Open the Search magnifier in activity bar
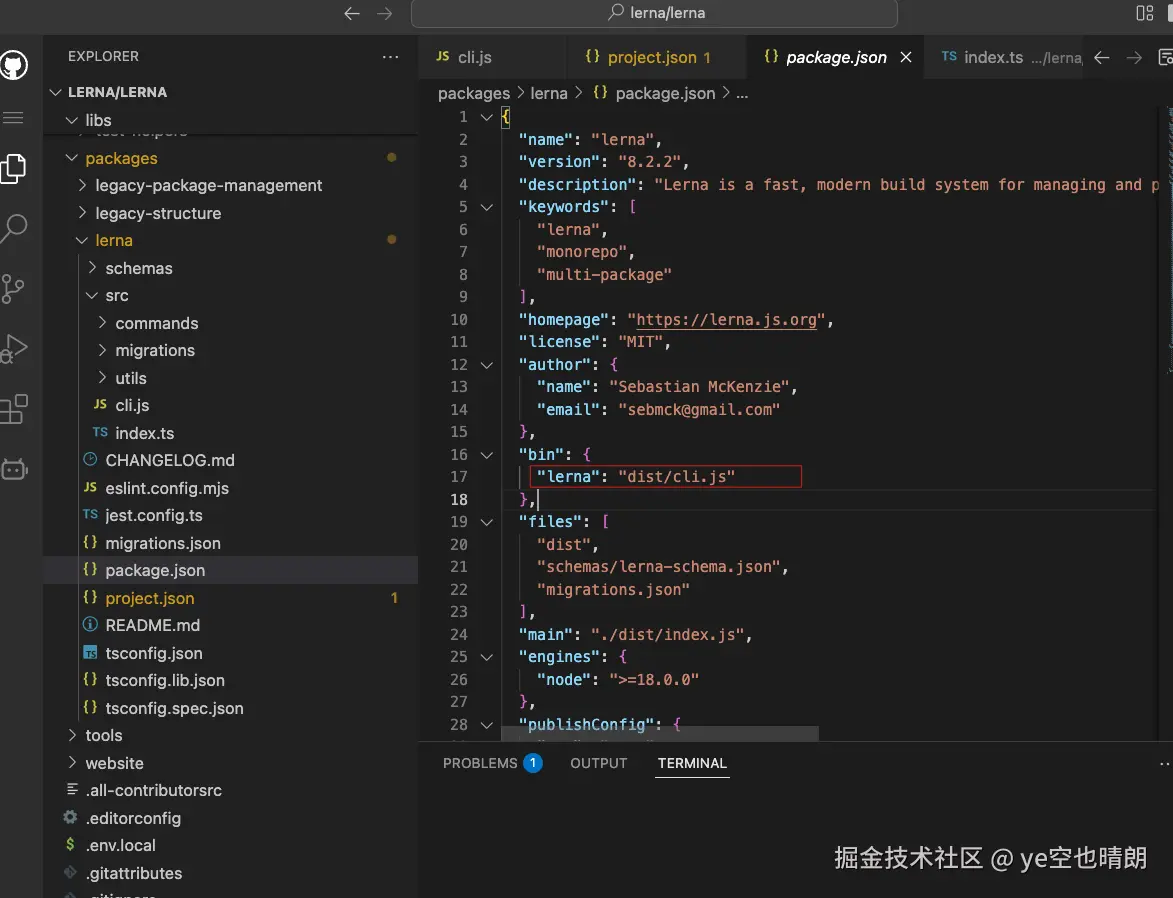The width and height of the screenshot is (1173, 898). click(14, 228)
